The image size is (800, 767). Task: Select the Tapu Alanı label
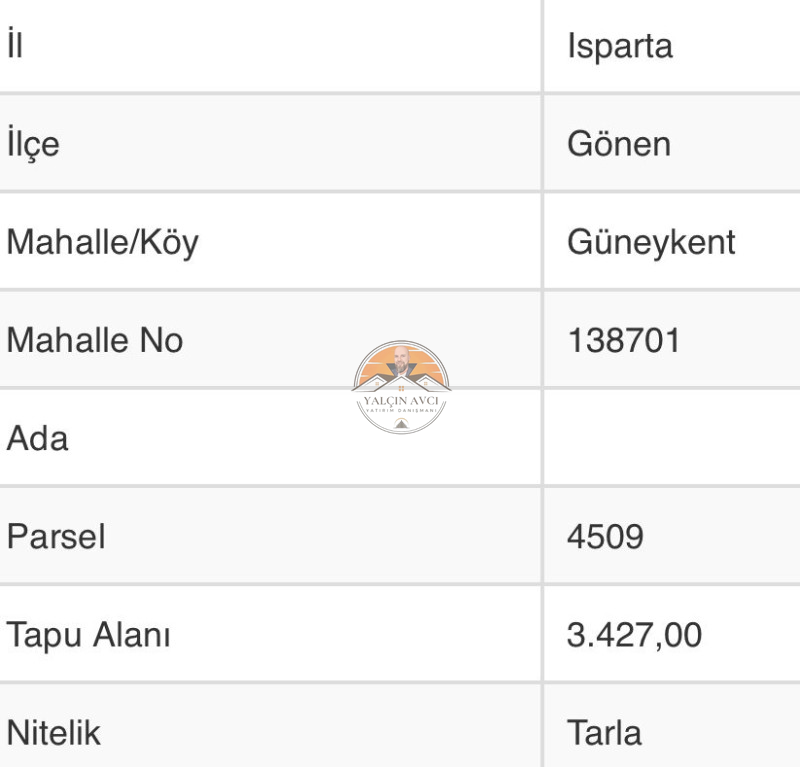coord(88,635)
